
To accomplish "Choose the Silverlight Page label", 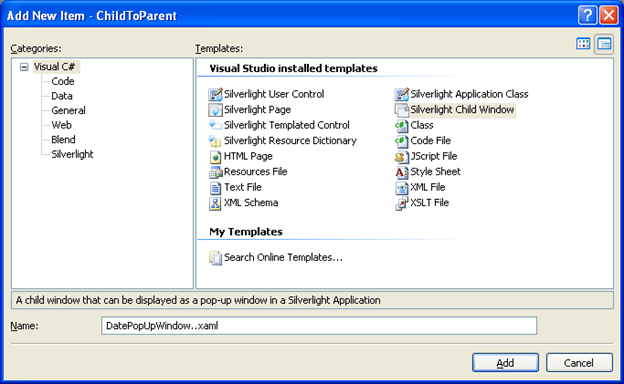I will (257, 110).
